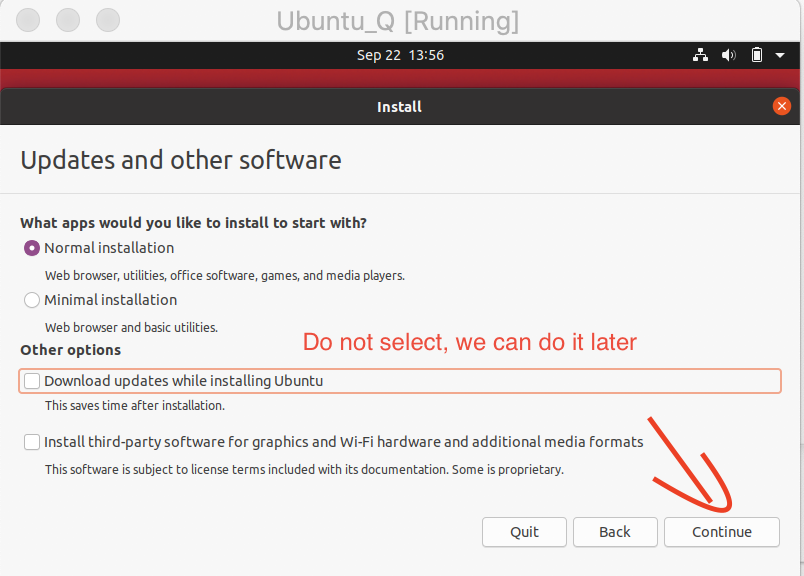This screenshot has height=576, width=804.
Task: Click the Install dialog title bar
Action: point(399,107)
